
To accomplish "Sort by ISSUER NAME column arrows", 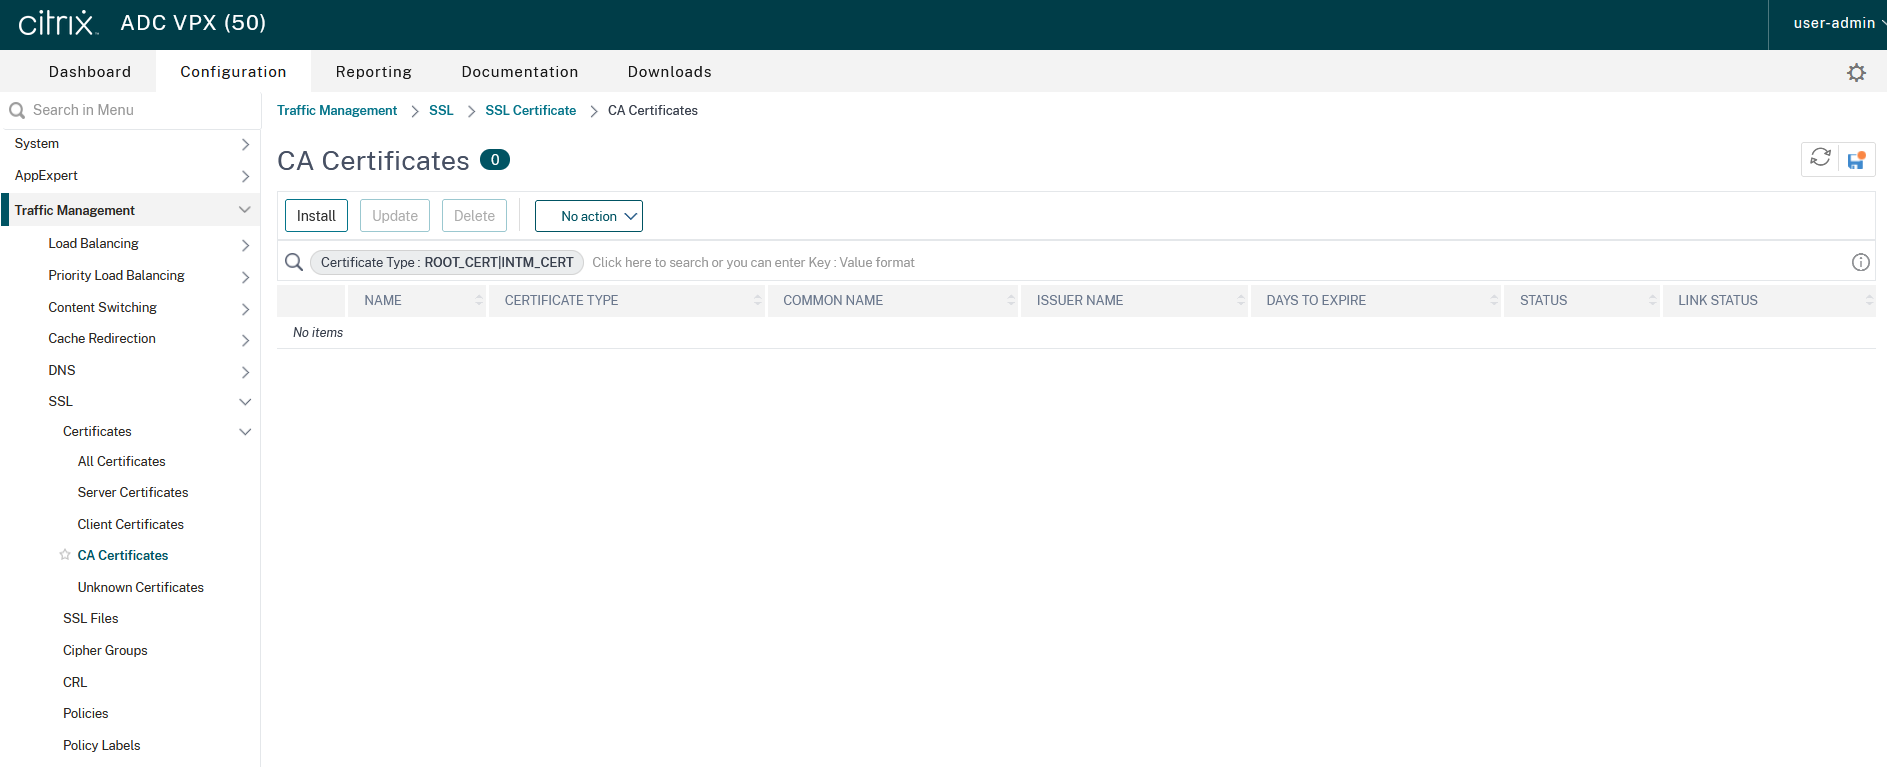I will pos(1241,300).
